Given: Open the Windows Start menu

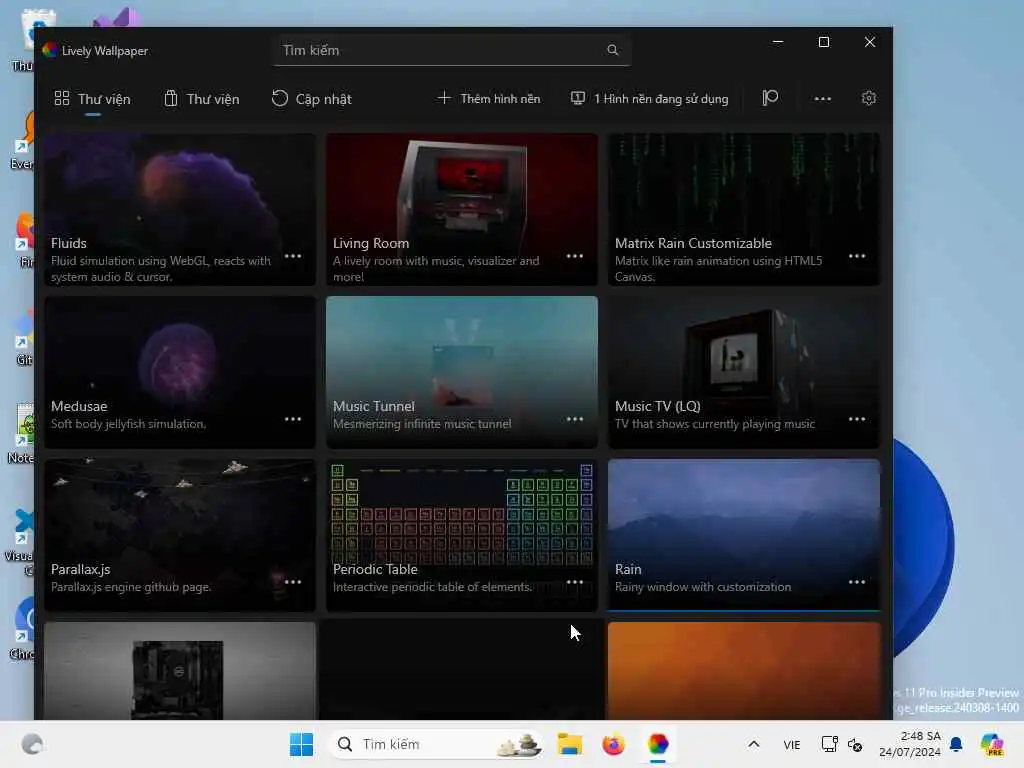Looking at the screenshot, I should coord(301,744).
